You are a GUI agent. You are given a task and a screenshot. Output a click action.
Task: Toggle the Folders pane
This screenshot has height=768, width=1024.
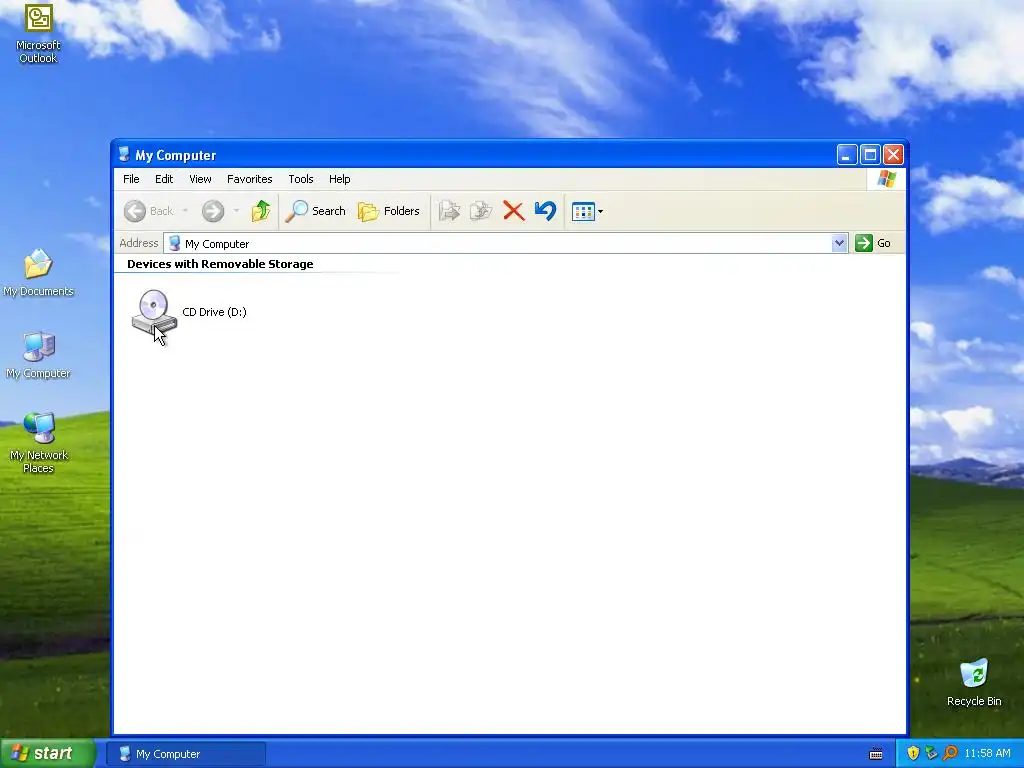[389, 211]
